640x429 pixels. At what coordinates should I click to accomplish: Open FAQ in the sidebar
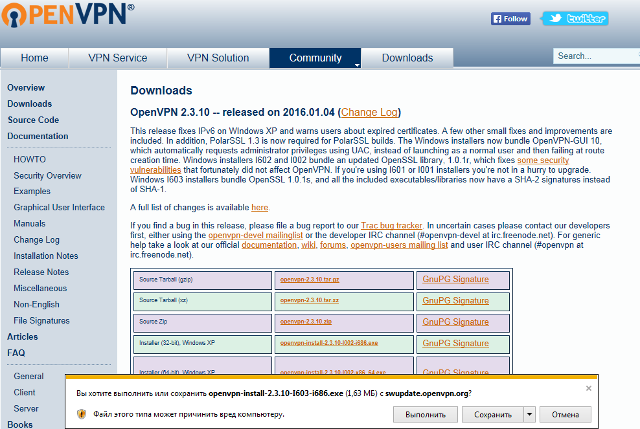click(x=16, y=353)
